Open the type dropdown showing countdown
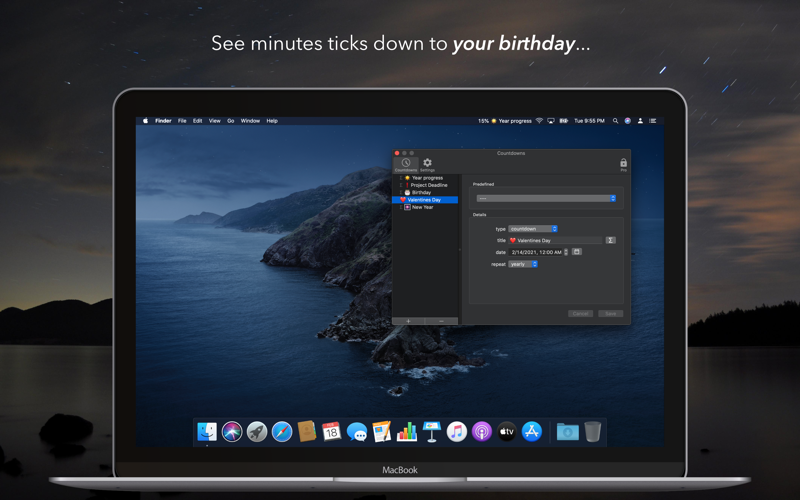Image resolution: width=800 pixels, height=500 pixels. coord(533,229)
